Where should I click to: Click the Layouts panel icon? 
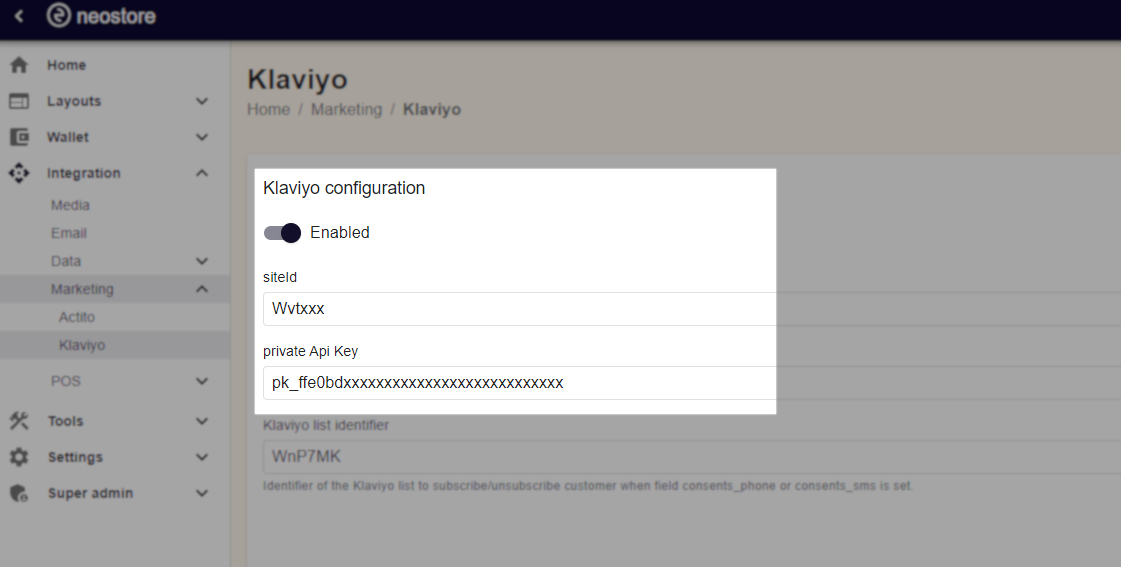click(18, 101)
